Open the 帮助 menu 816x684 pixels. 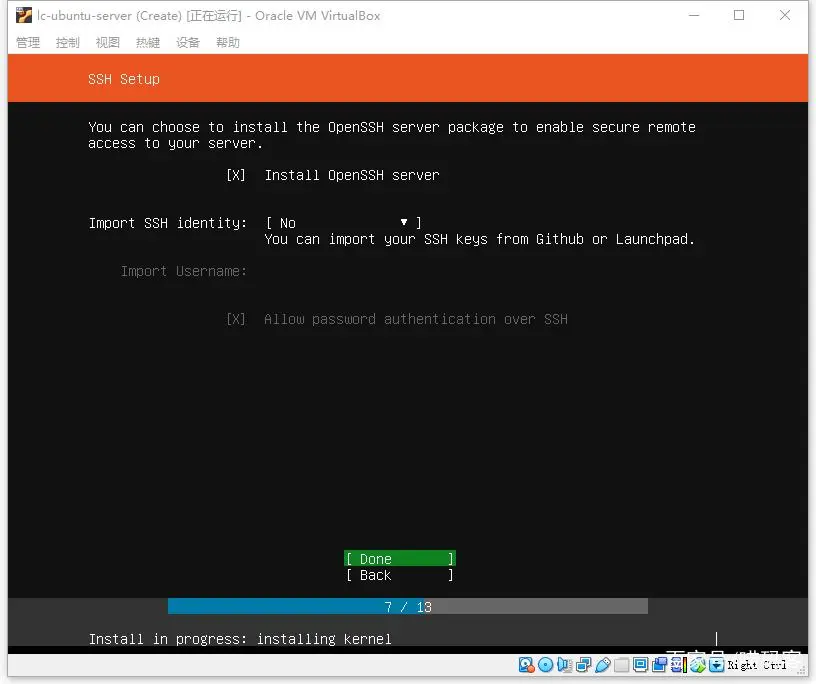[228, 43]
